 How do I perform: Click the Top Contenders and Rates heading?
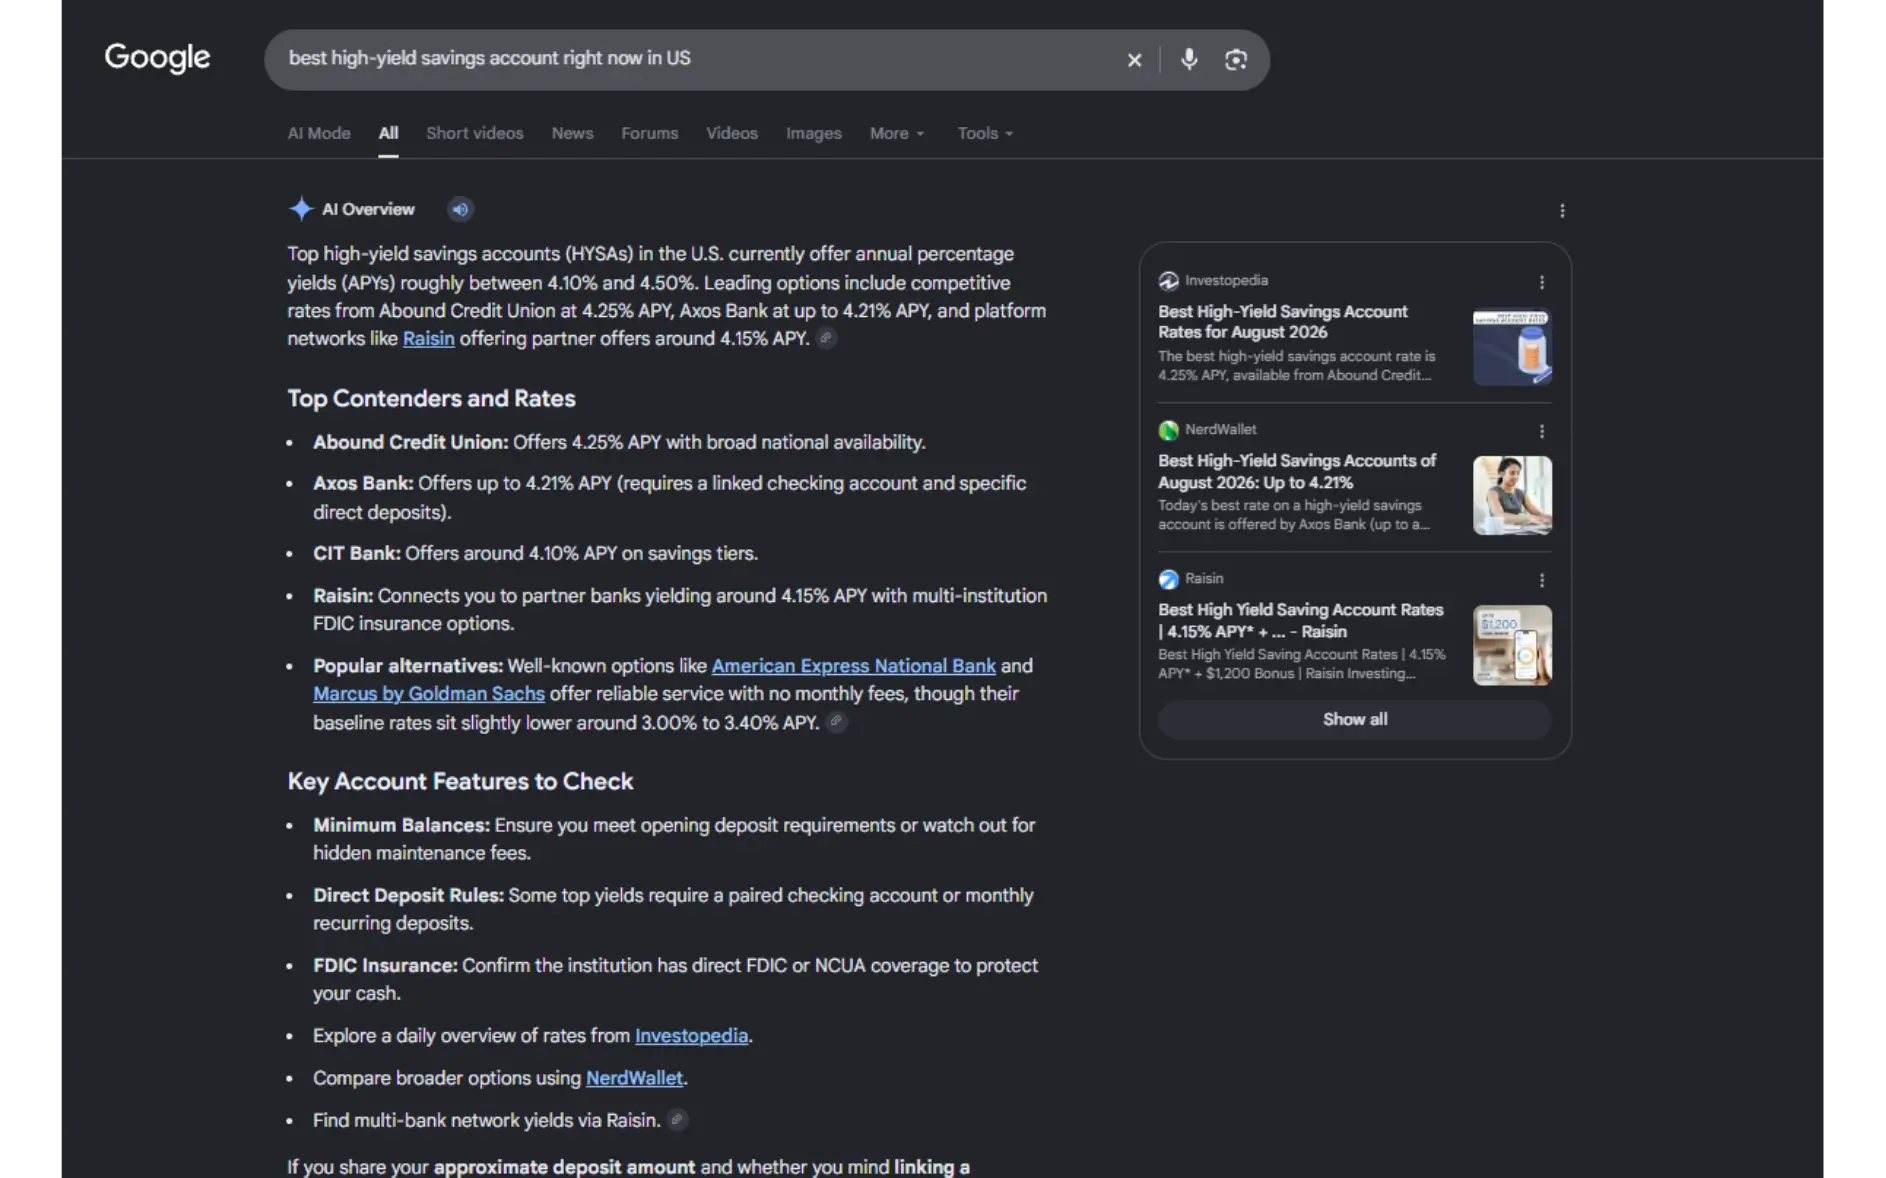click(x=431, y=399)
